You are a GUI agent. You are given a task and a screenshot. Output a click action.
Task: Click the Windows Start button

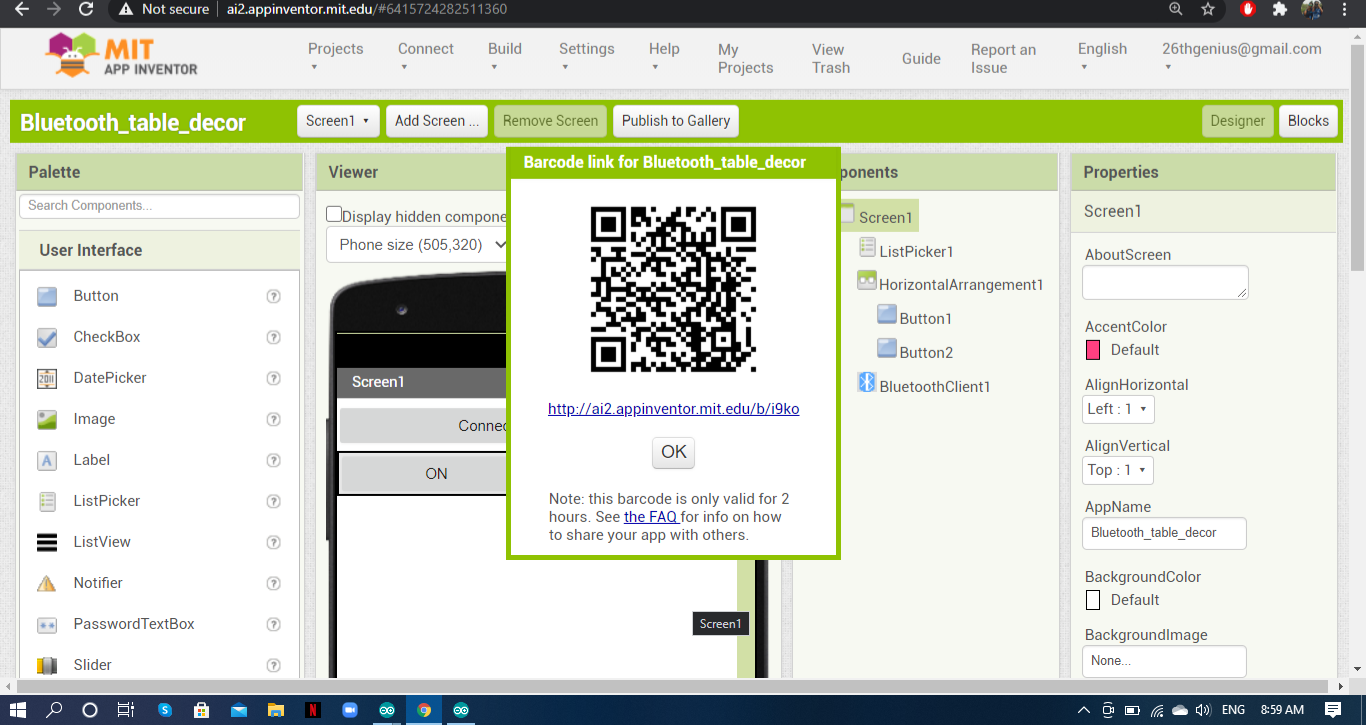click(x=18, y=710)
